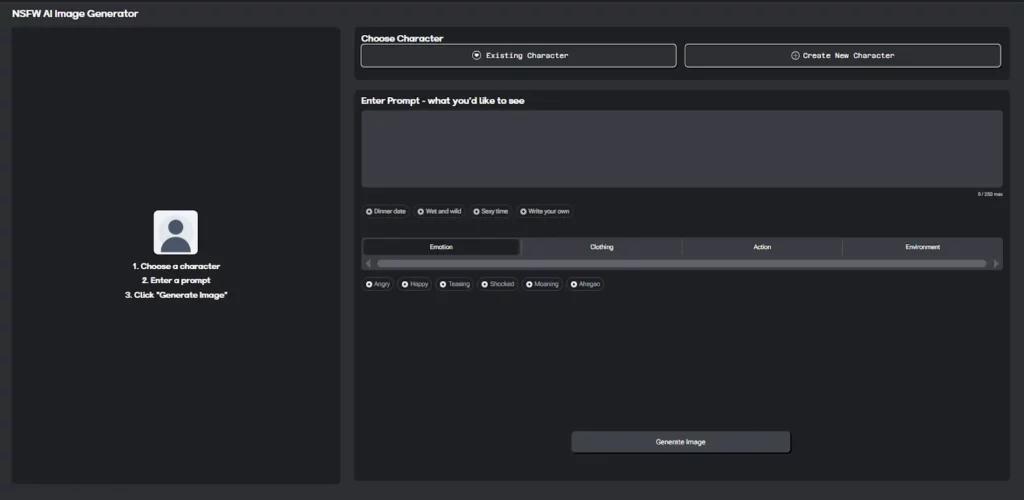Click the plus icon on the Dinner date chip
The height and width of the screenshot is (500, 1024).
pyautogui.click(x=369, y=212)
